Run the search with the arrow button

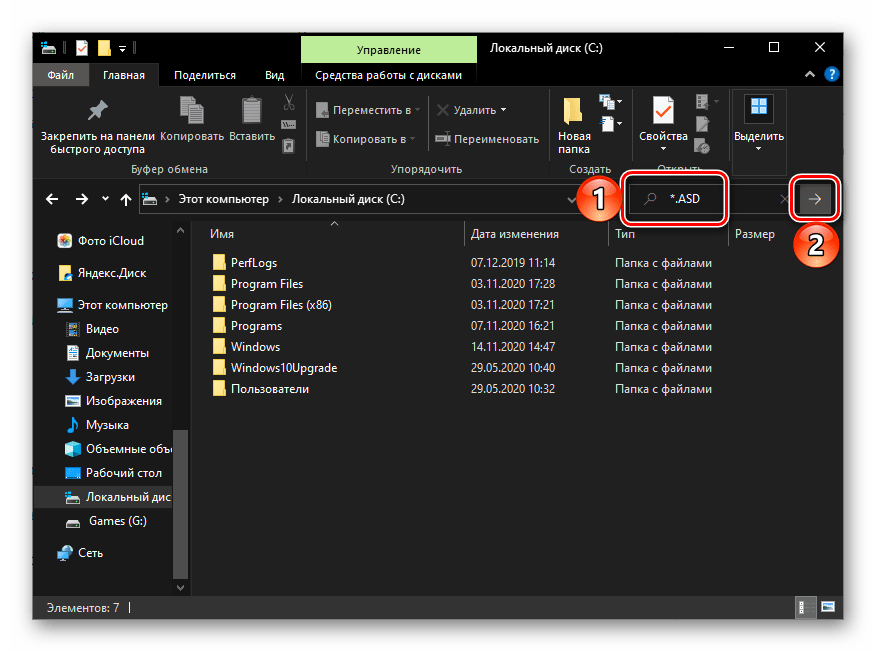(815, 199)
